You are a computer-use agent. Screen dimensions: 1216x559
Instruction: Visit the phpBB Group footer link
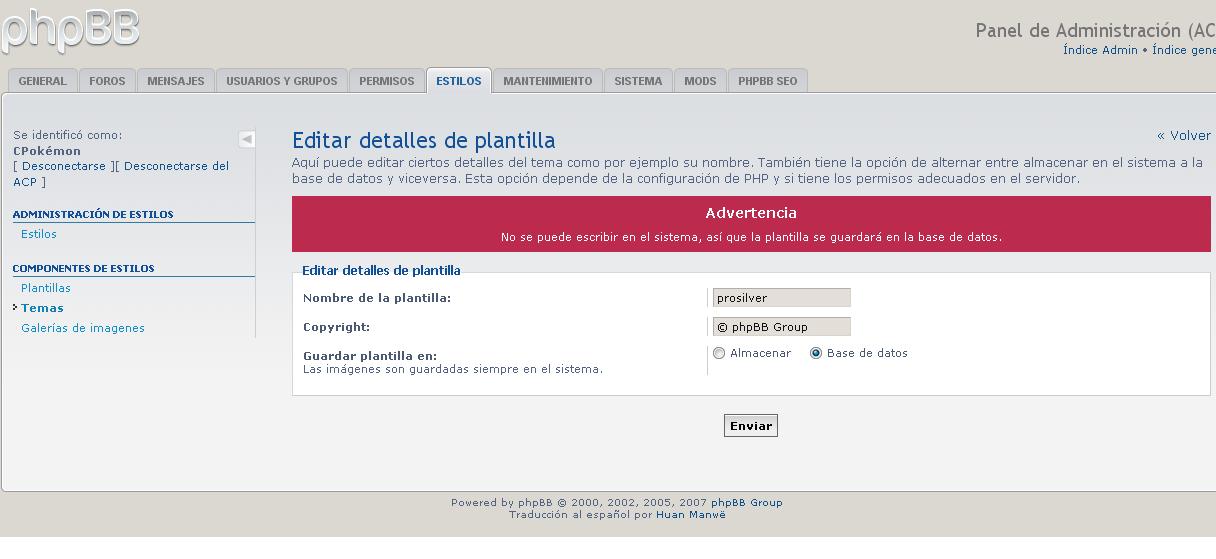point(747,503)
